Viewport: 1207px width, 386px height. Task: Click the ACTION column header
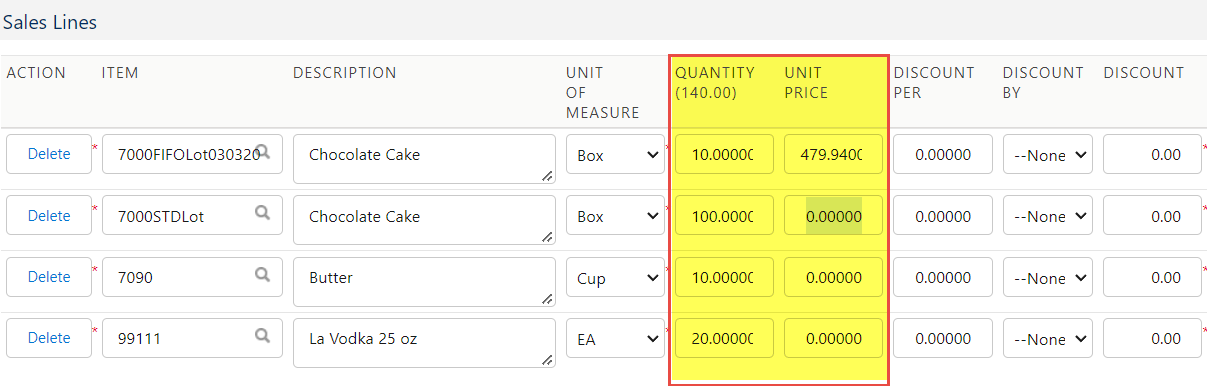pyautogui.click(x=36, y=73)
